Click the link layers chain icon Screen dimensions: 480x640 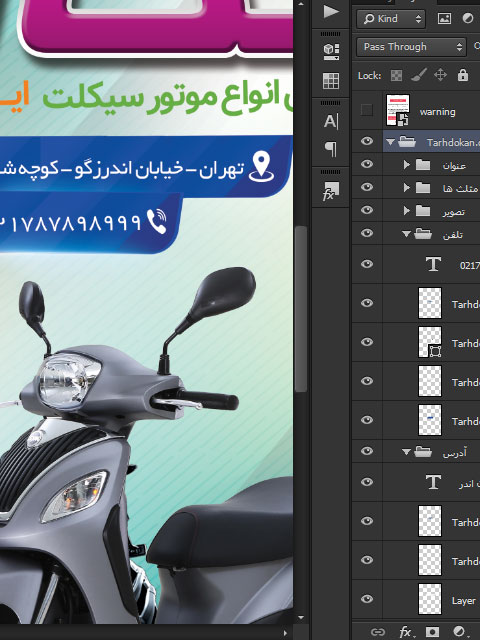coord(378,632)
